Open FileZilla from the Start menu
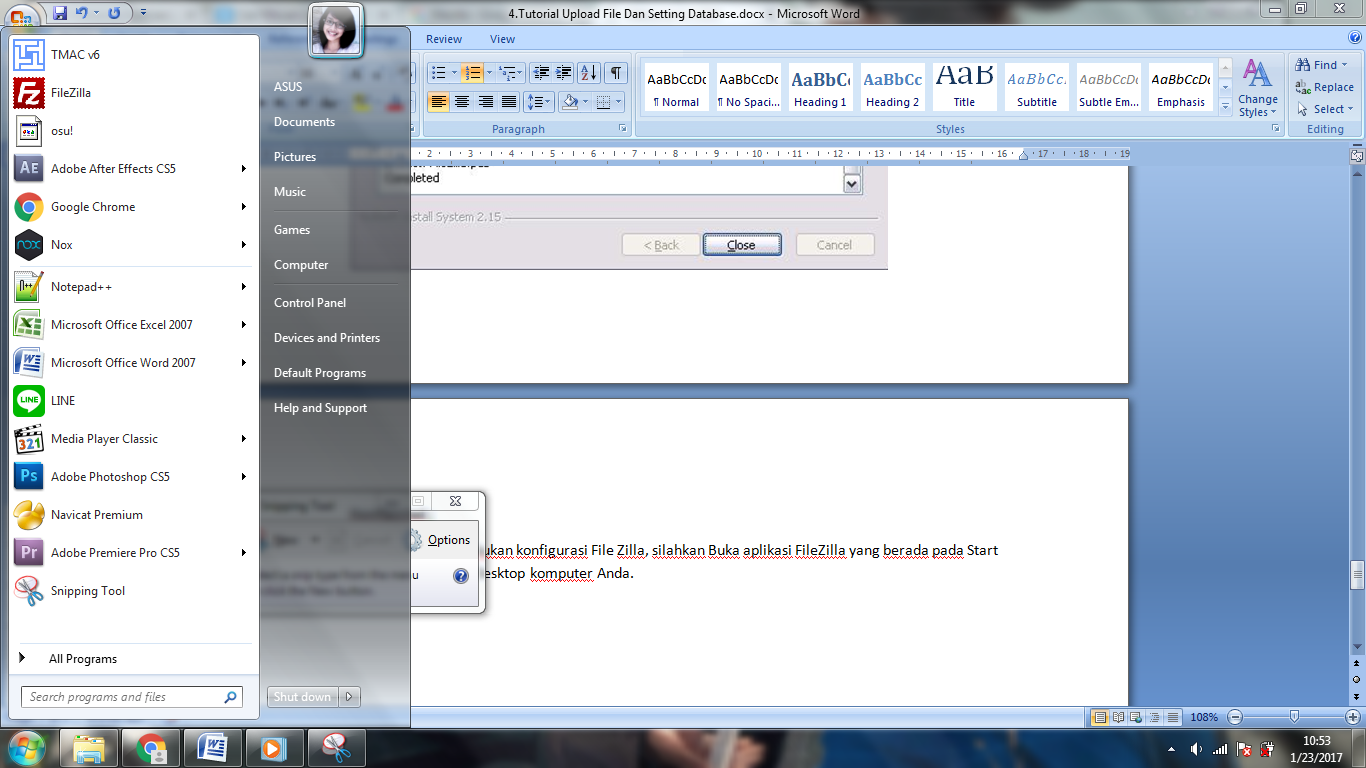Image resolution: width=1366 pixels, height=768 pixels. (132, 93)
